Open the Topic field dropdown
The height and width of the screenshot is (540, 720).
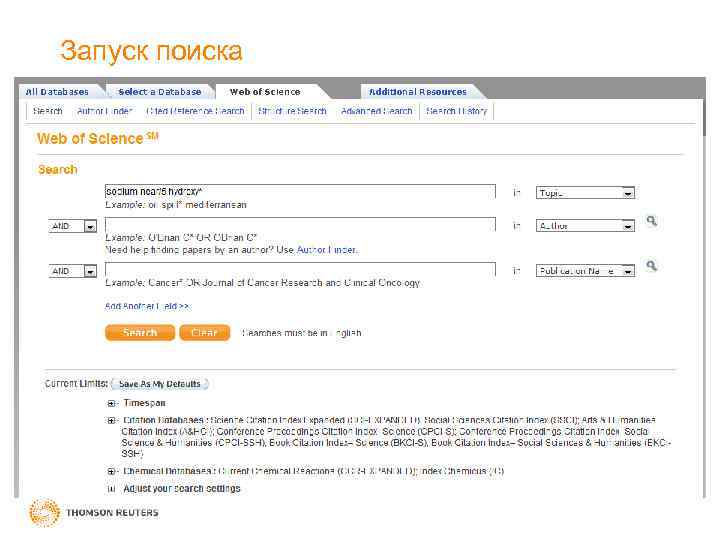tap(585, 193)
